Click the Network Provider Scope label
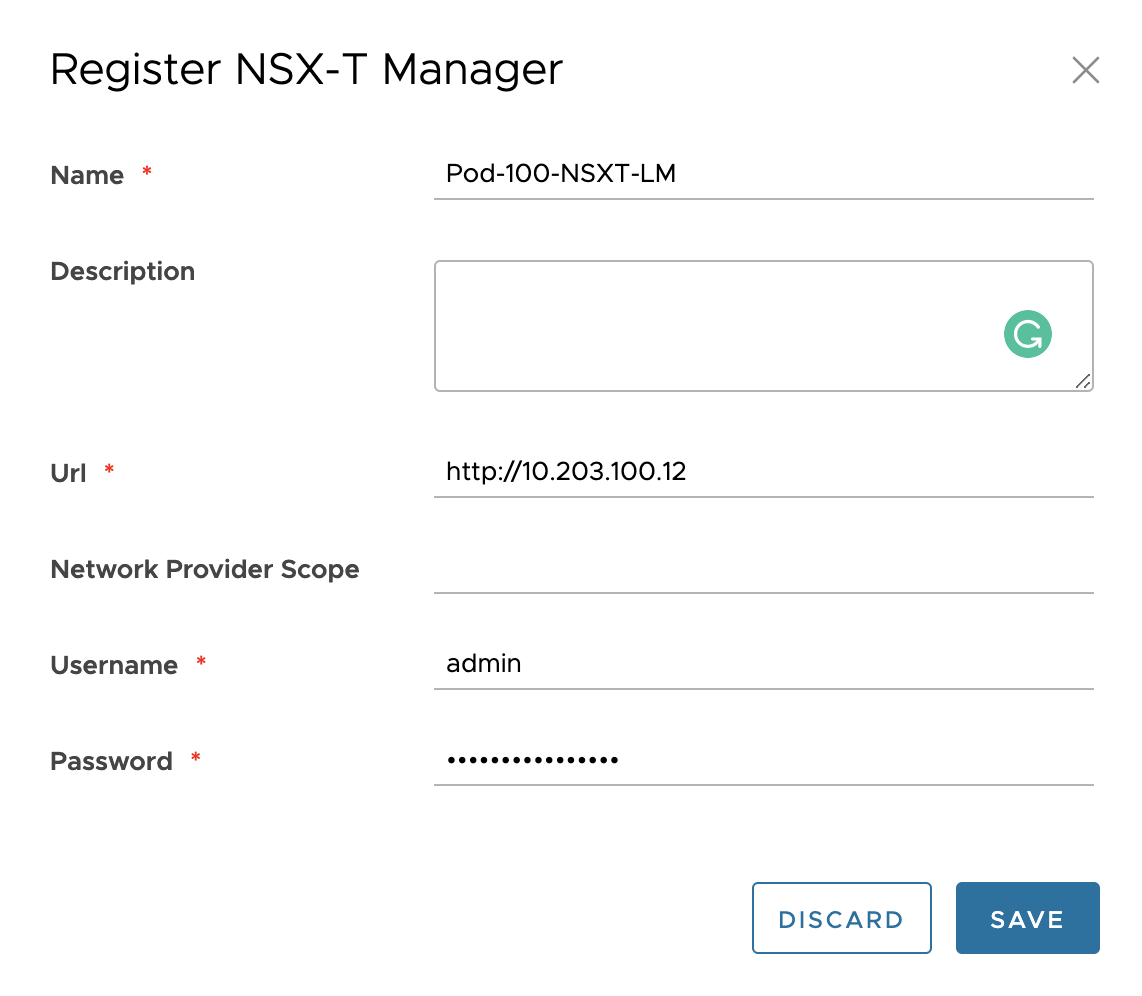 coord(204,569)
